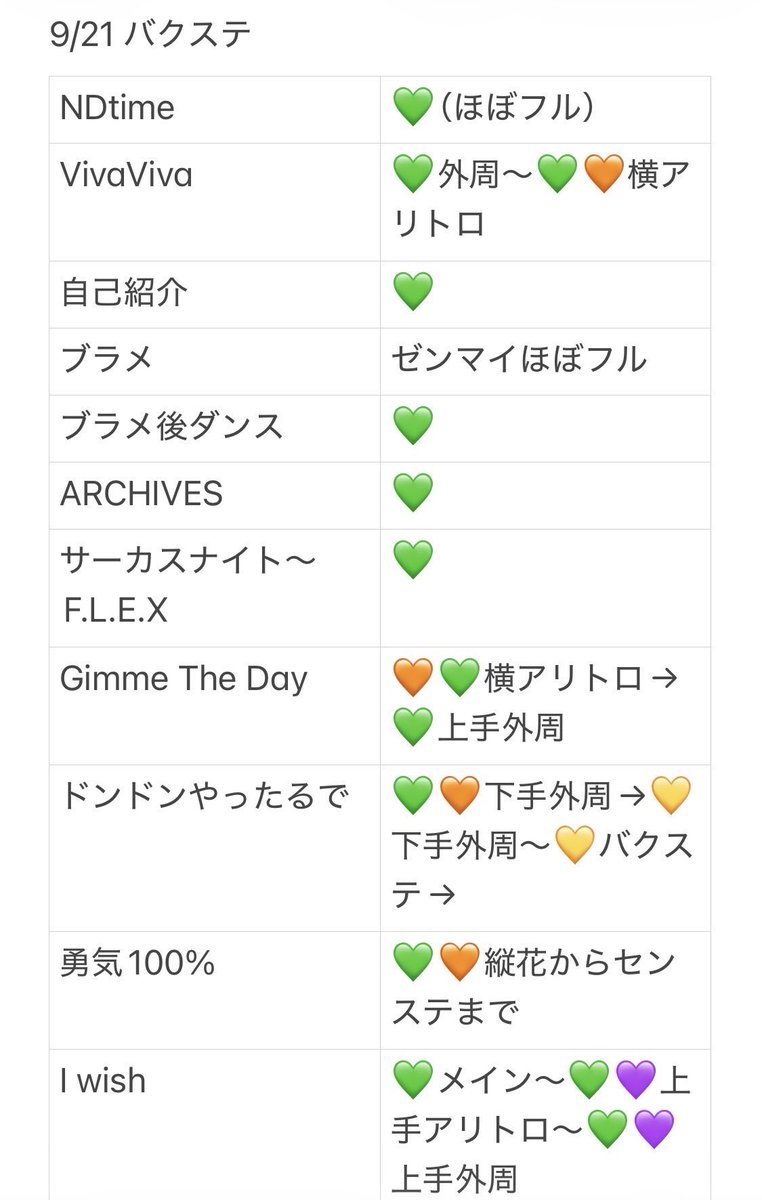762x1200 pixels.
Task: Click the I wish song cell
Action: click(215, 1125)
